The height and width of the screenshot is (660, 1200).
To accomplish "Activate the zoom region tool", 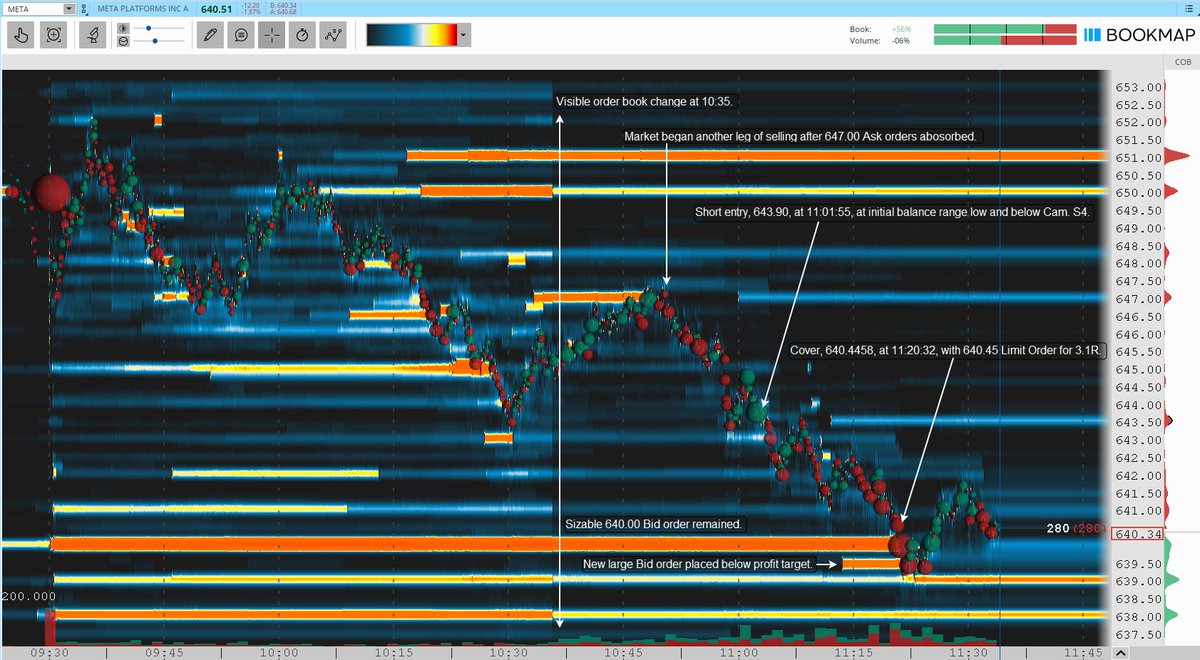I will (x=54, y=35).
